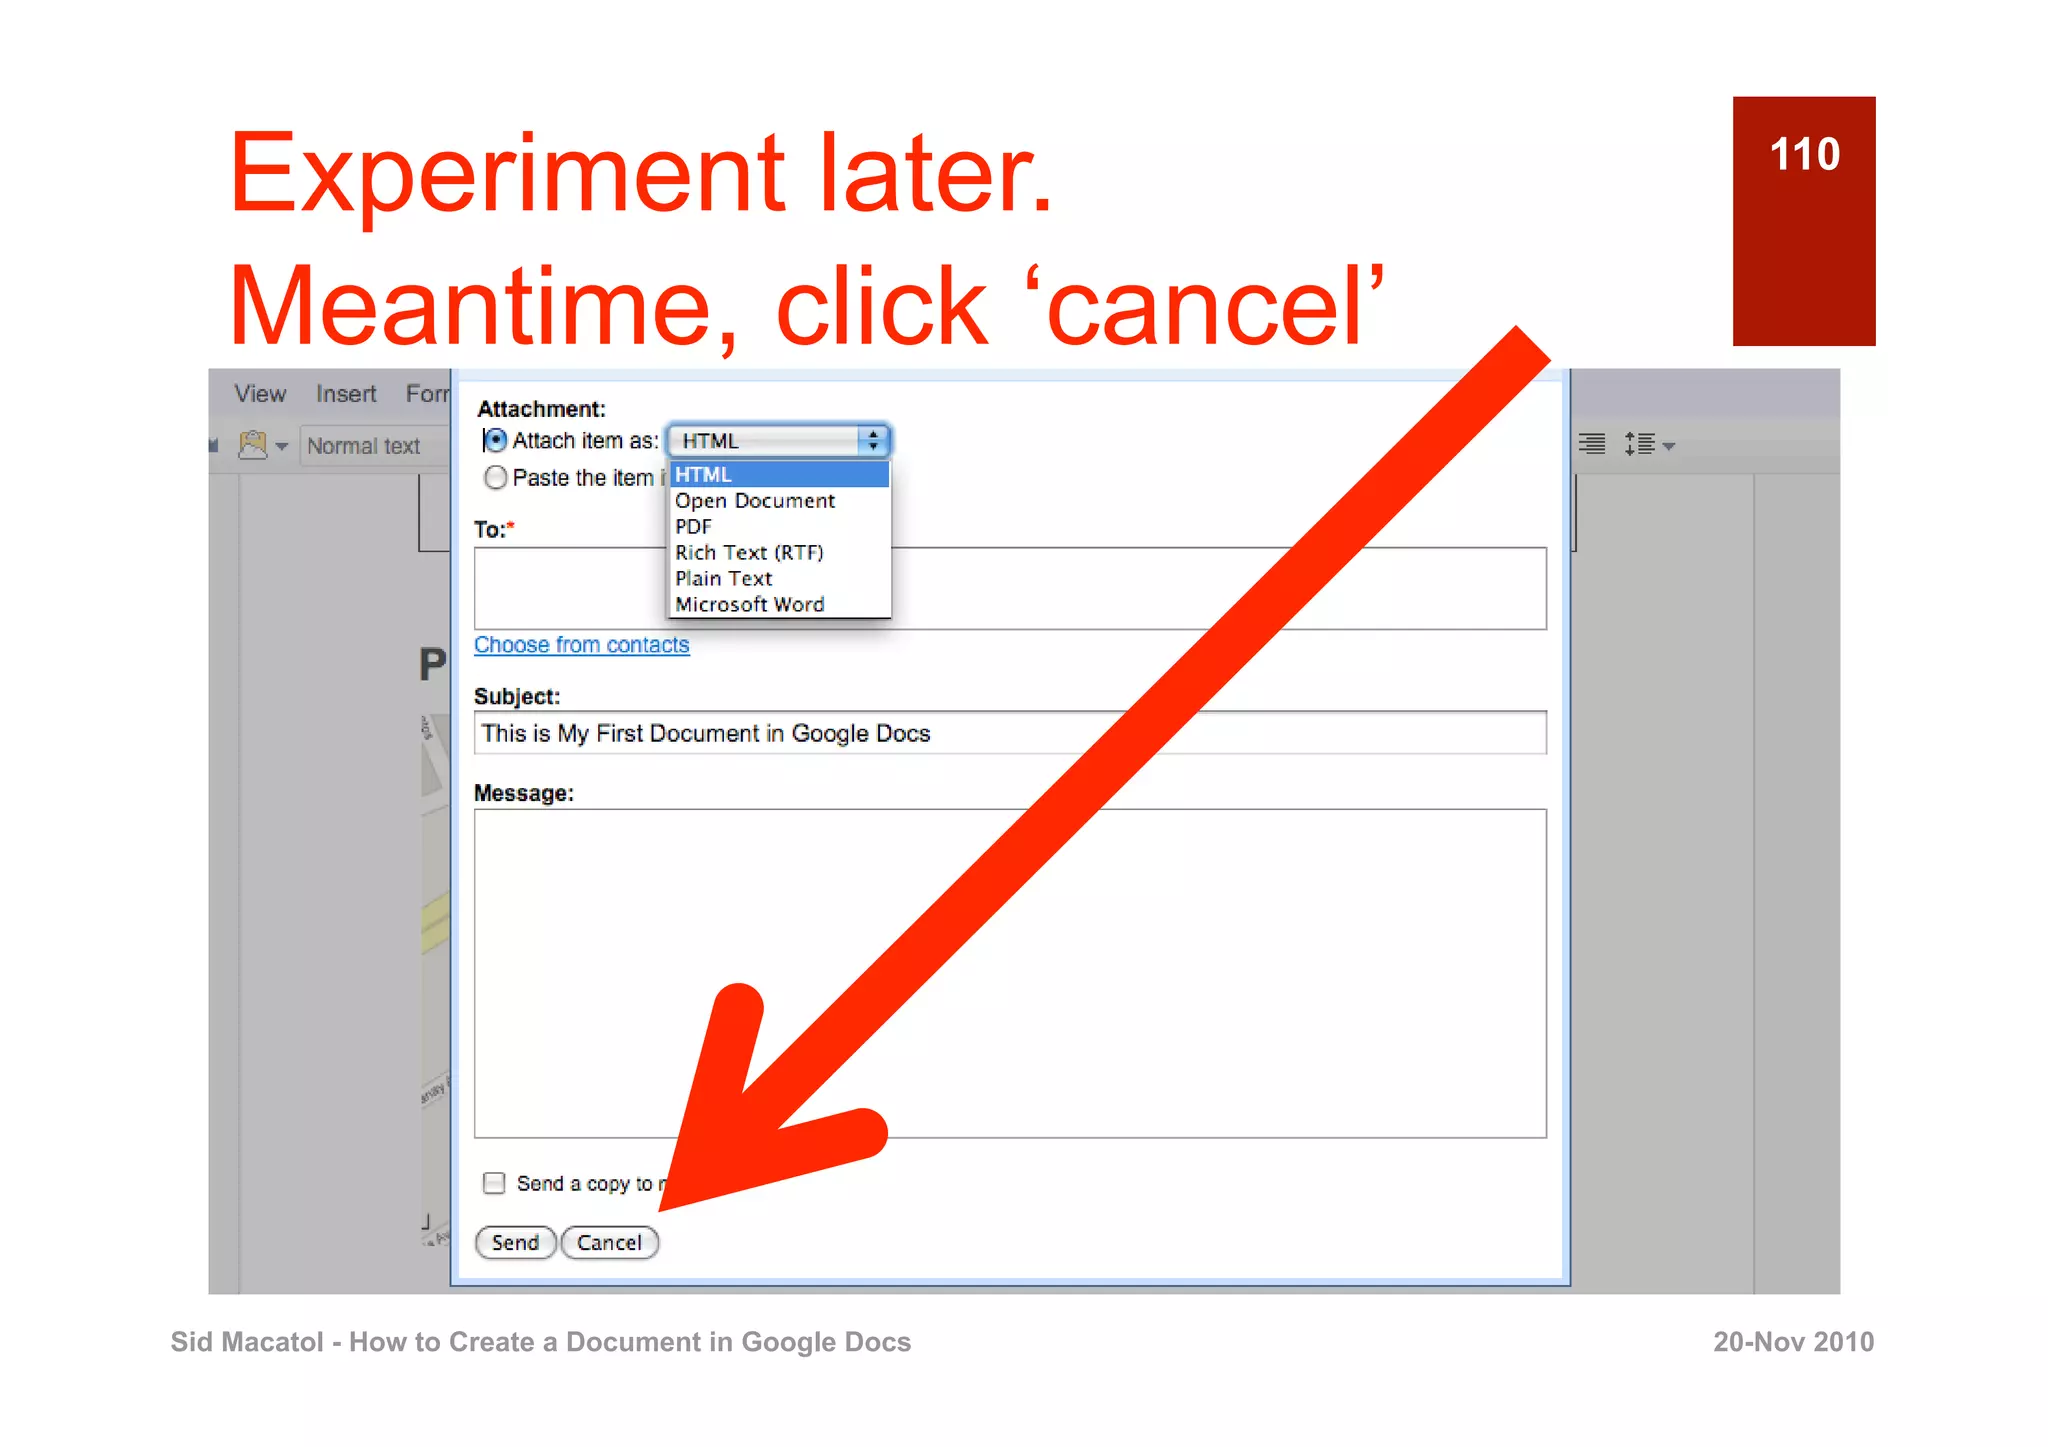Click the paint format icon in toolbar
The height and width of the screenshot is (1447, 2048).
(x=254, y=444)
